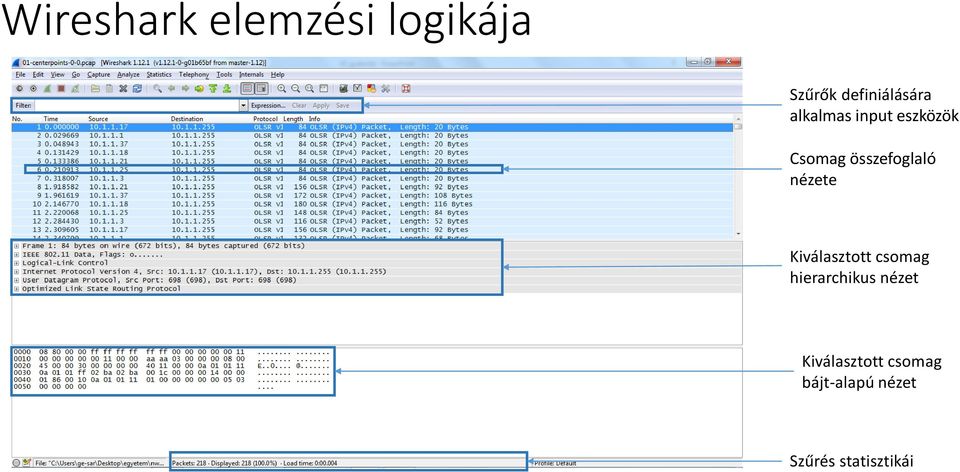This screenshot has height=472, width=960.
Task: Expand the IEEE 802.11 Data node
Action: 16,254
